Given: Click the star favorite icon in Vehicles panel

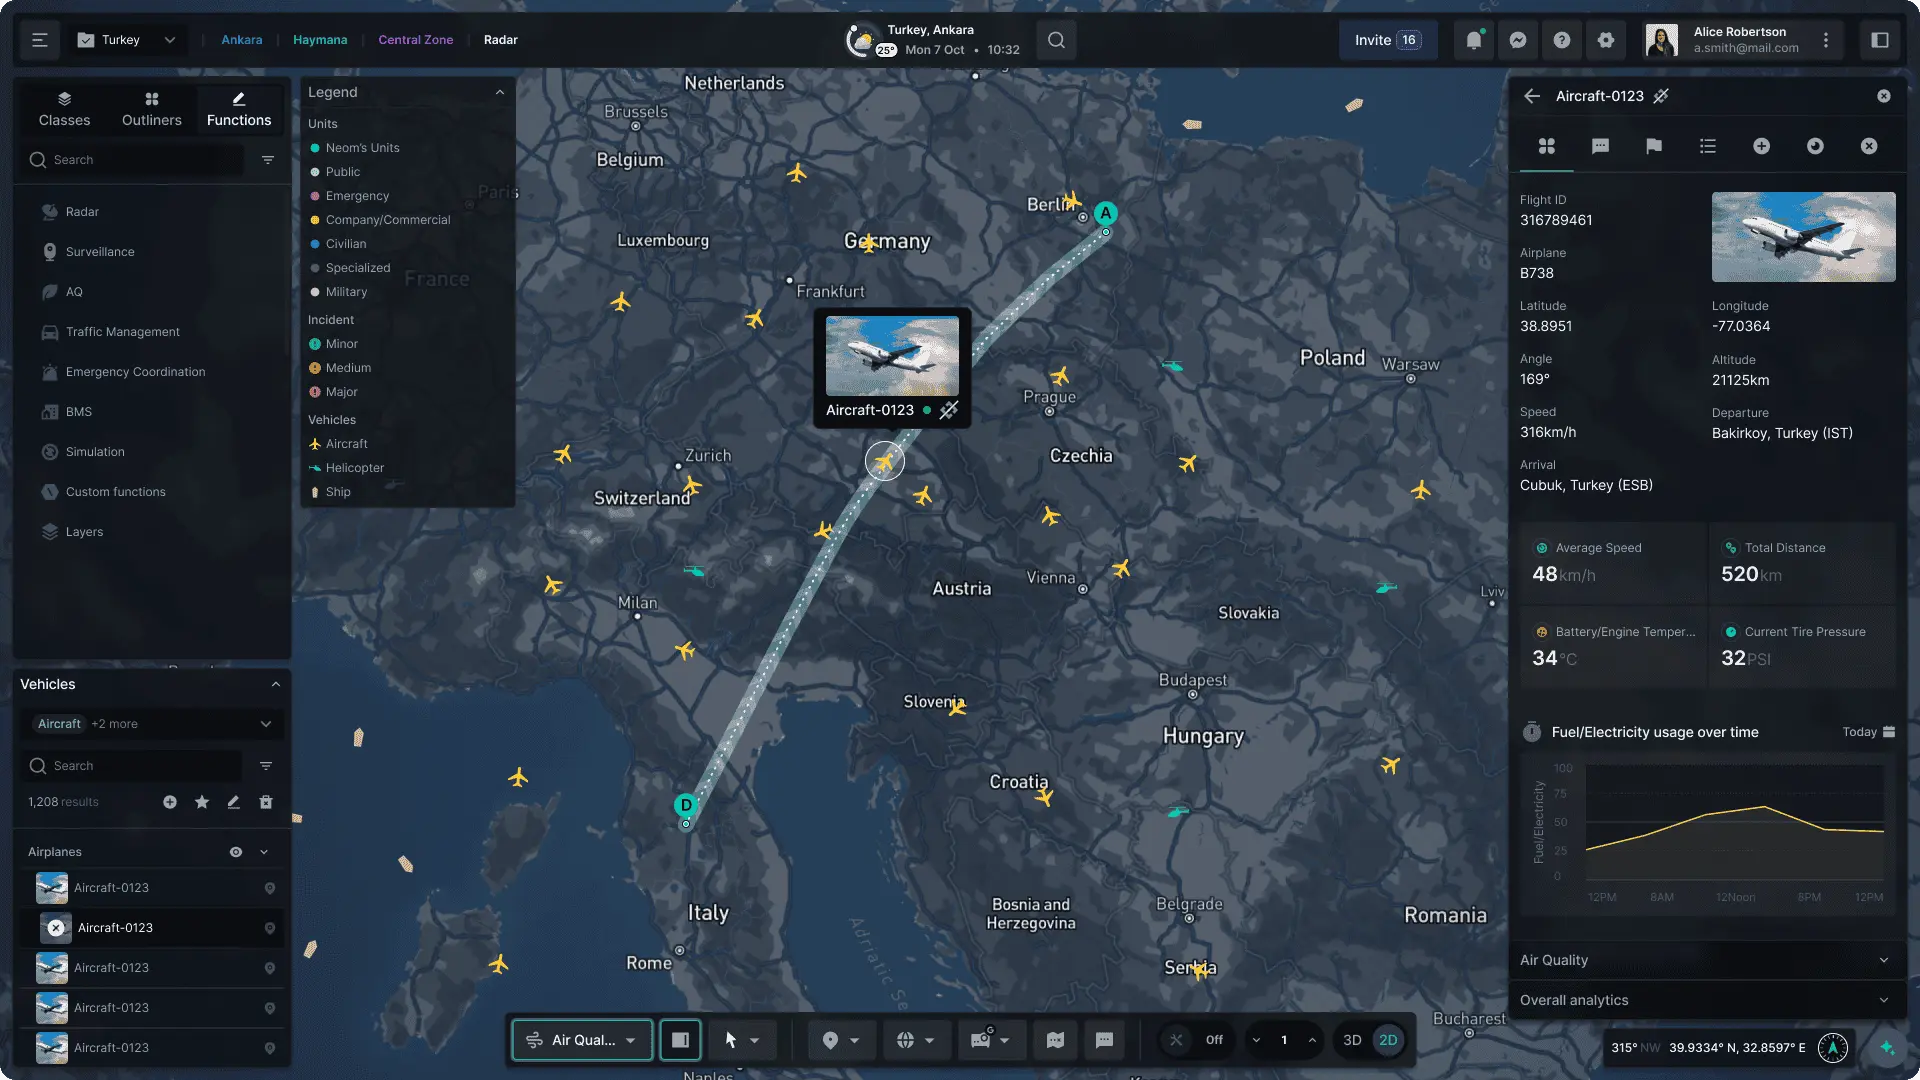Looking at the screenshot, I should tap(202, 802).
